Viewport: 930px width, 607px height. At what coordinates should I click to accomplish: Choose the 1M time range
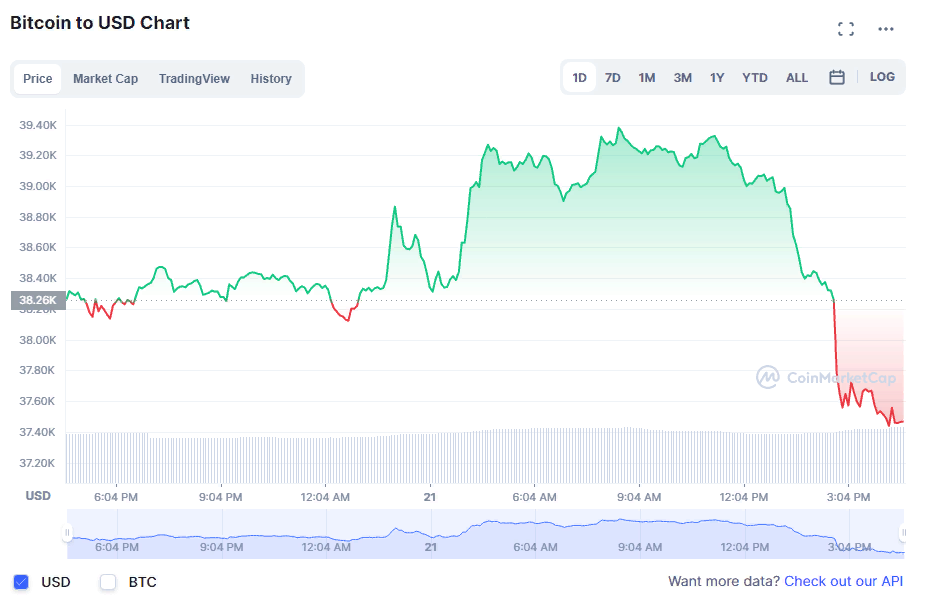647,78
